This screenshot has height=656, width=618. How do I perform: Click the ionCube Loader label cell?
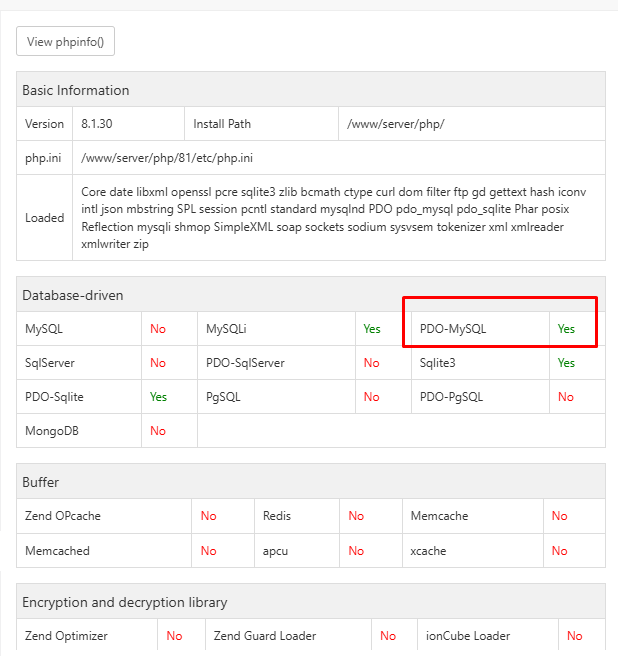point(469,635)
